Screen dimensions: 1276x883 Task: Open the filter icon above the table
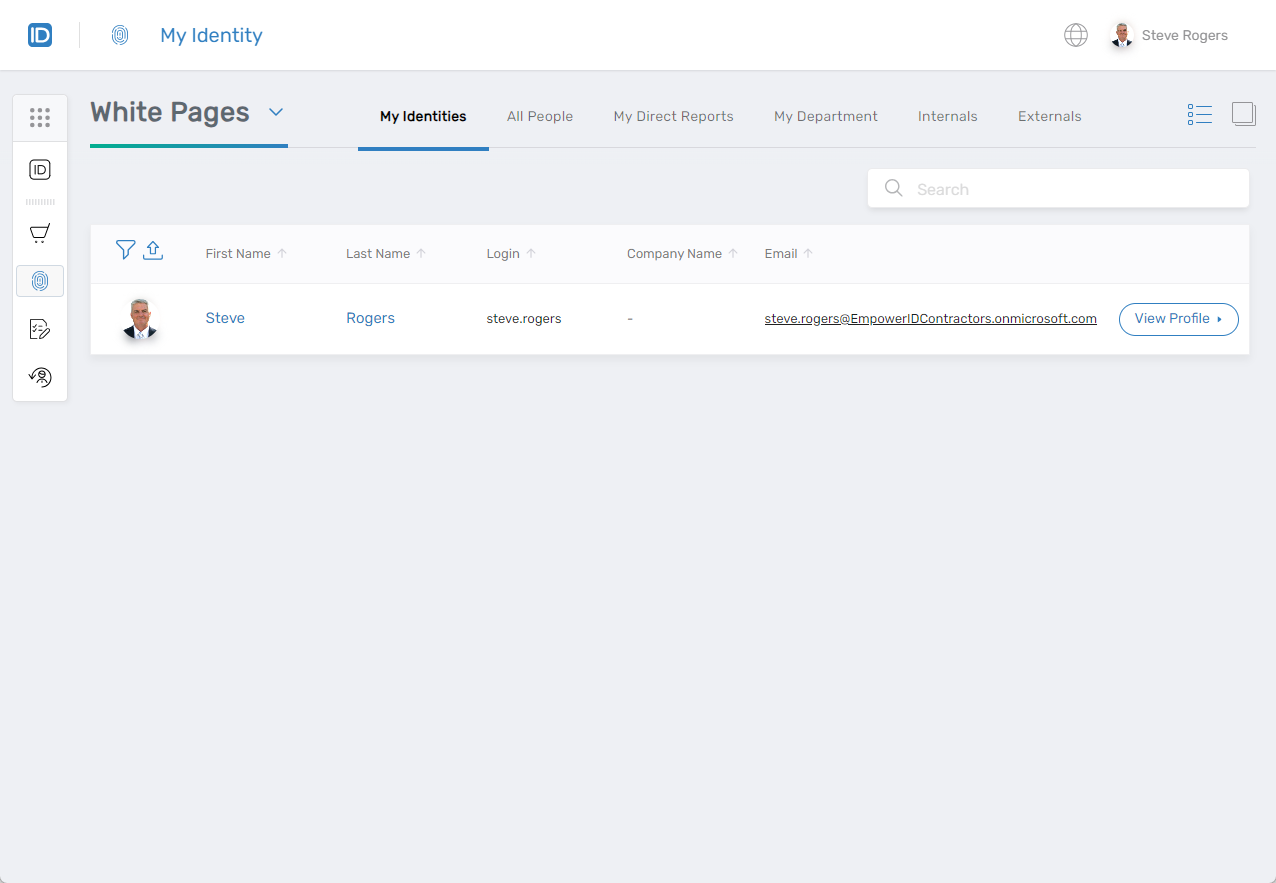point(125,249)
